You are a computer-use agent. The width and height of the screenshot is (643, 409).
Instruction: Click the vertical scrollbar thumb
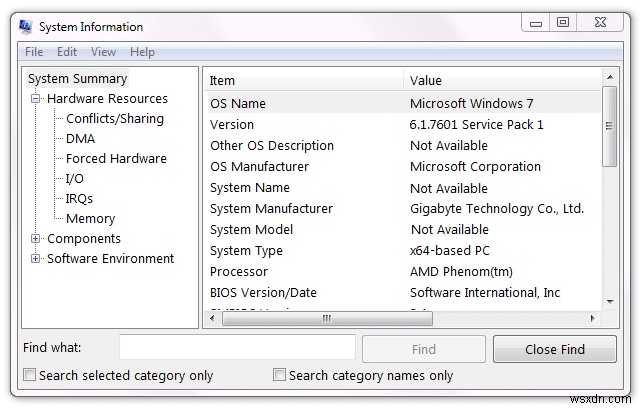coord(610,126)
